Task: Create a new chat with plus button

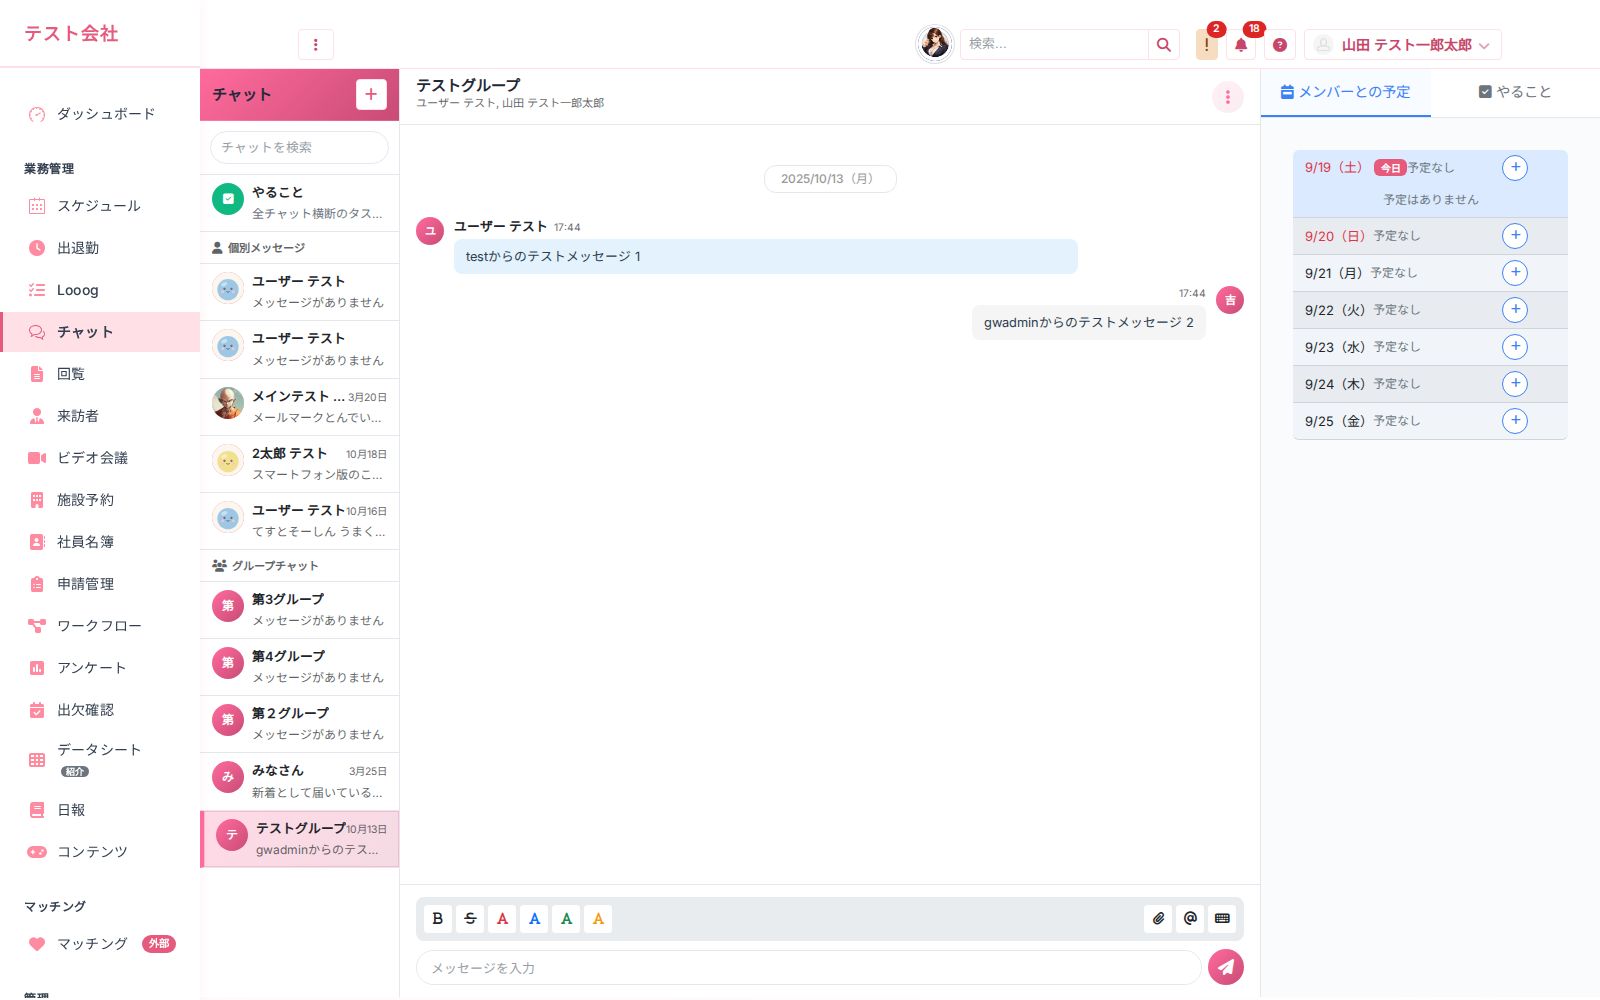Action: [371, 94]
